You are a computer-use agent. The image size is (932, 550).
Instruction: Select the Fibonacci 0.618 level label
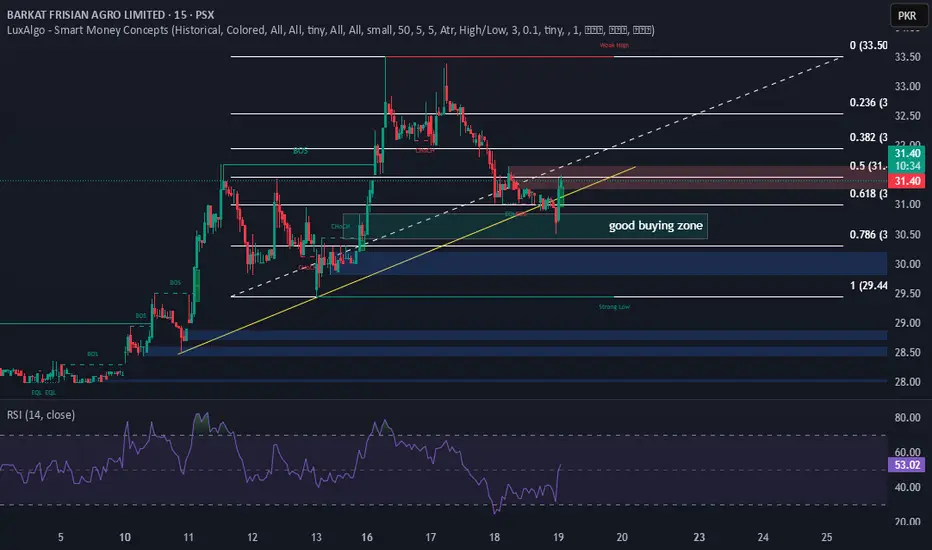868,194
